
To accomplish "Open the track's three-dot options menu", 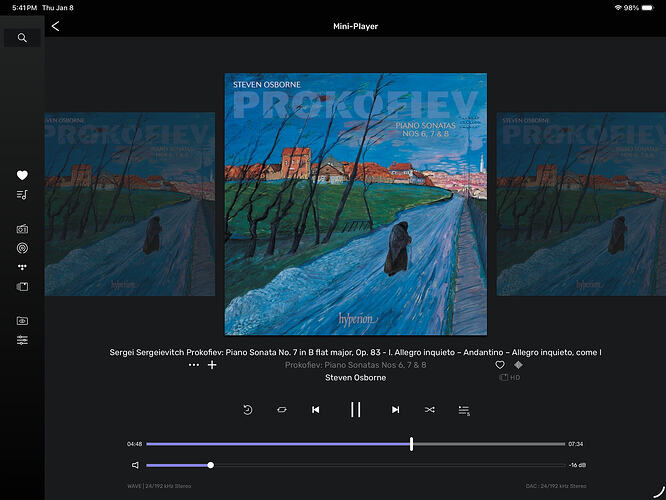I will pyautogui.click(x=194, y=365).
